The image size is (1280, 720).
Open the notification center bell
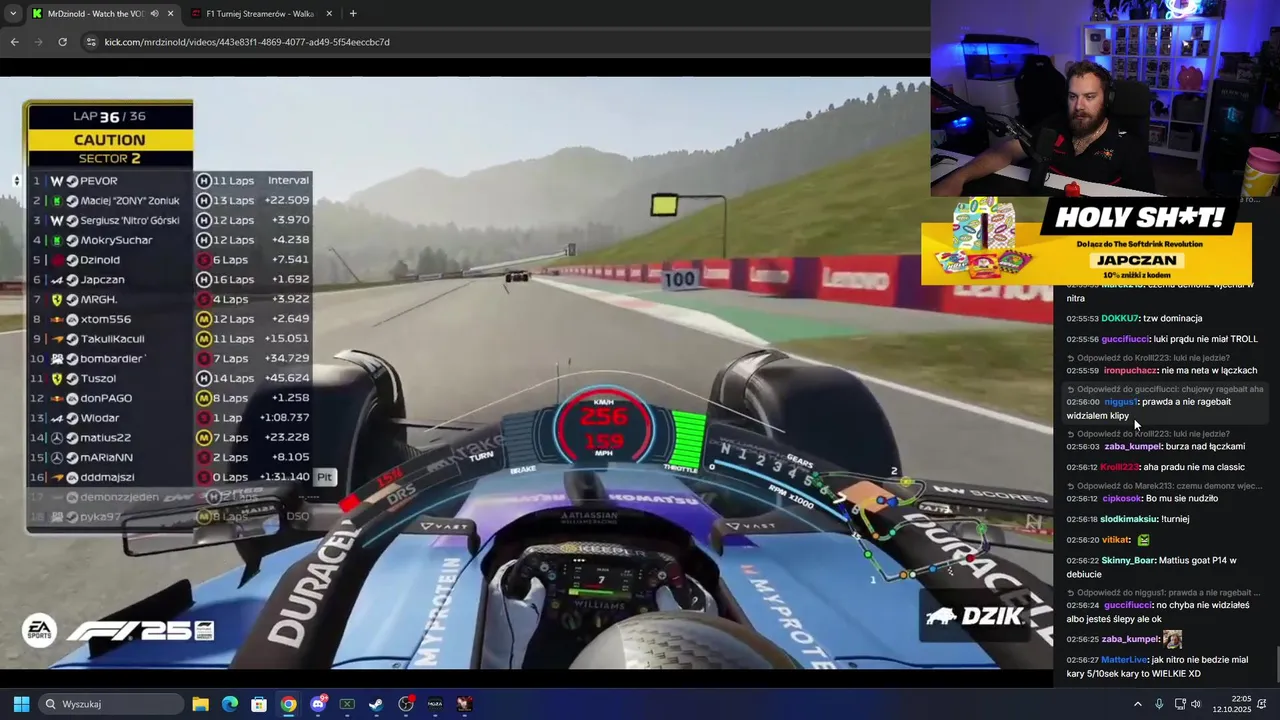1263,704
